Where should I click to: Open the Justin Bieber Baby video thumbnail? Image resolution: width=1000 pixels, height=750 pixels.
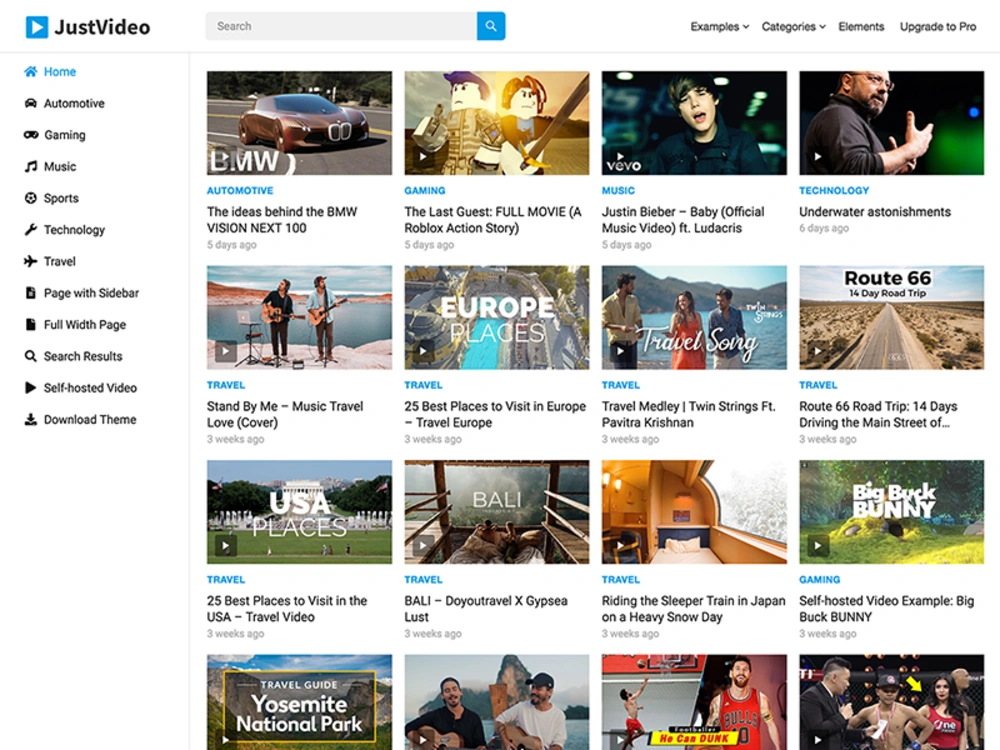(x=694, y=122)
